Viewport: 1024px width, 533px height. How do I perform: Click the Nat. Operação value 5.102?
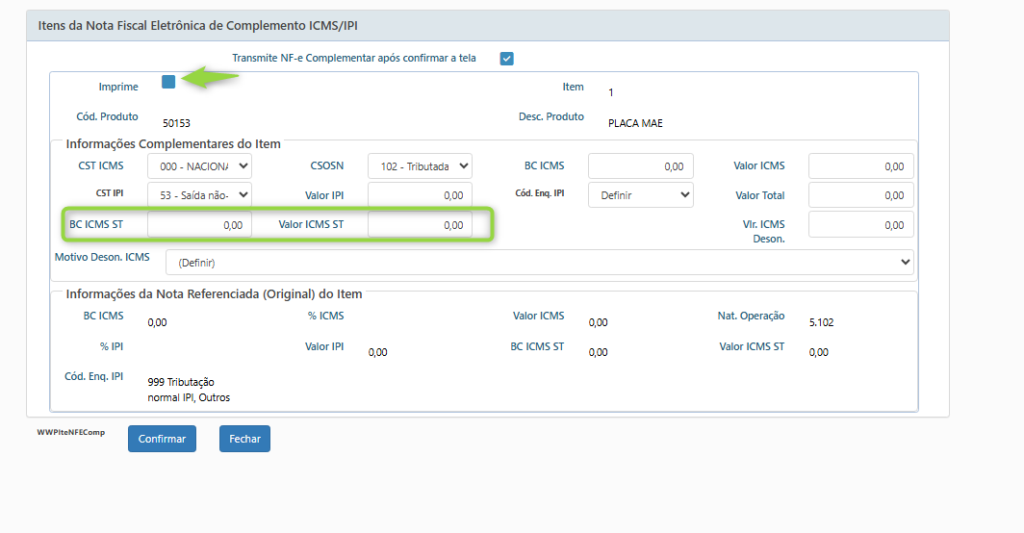click(x=824, y=323)
